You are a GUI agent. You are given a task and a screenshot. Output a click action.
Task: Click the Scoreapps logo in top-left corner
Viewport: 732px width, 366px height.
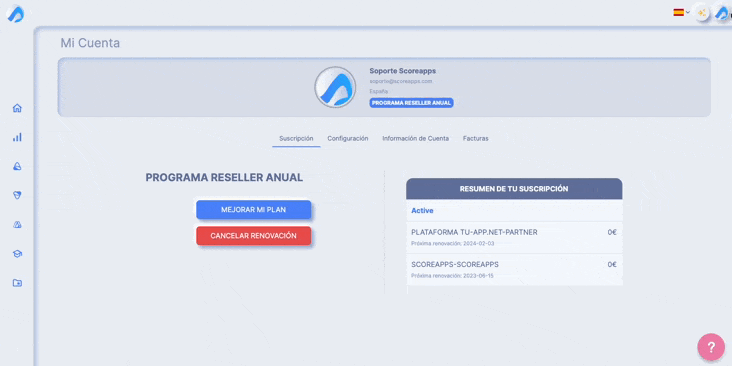tap(15, 14)
